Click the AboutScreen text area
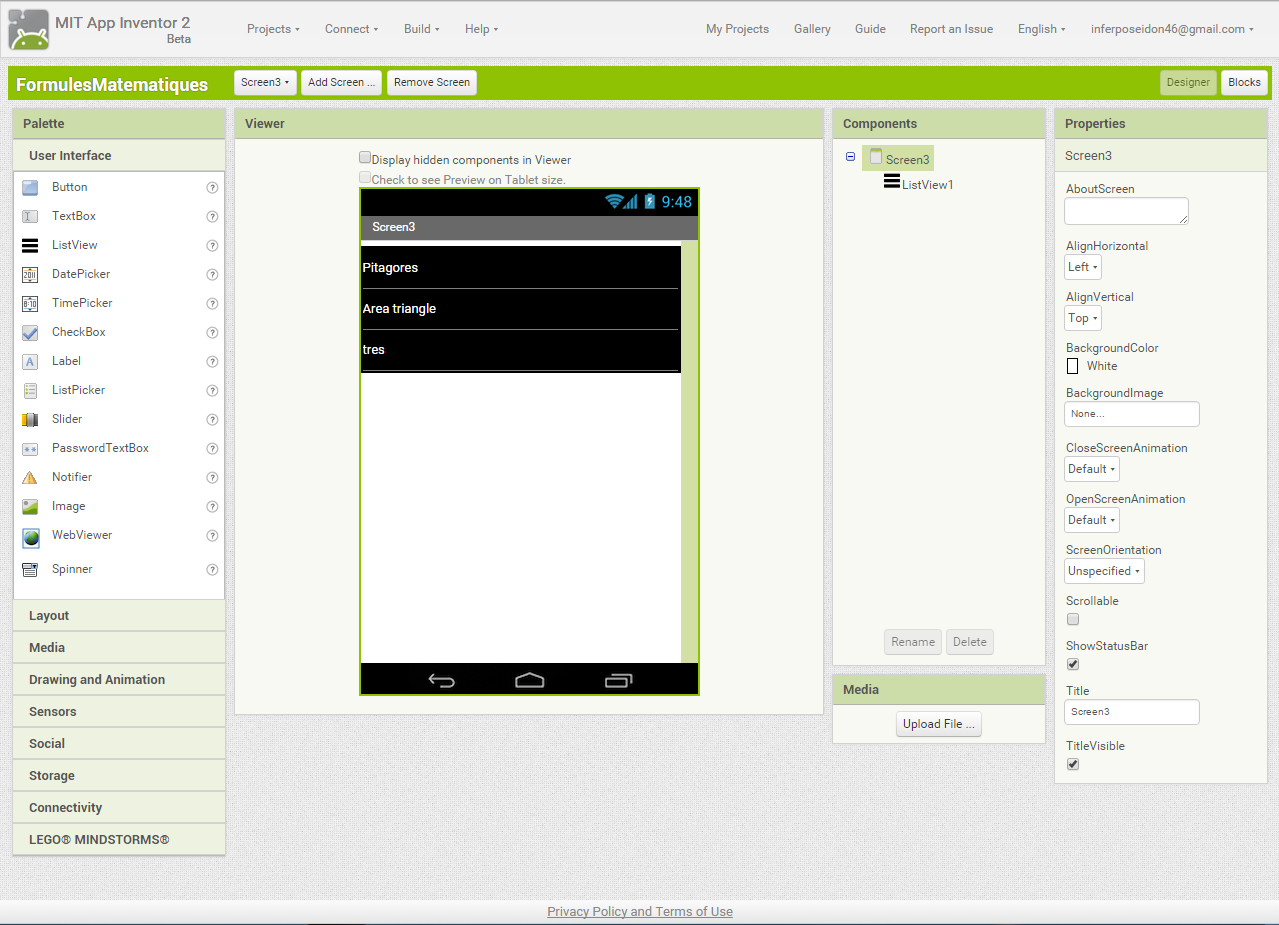Viewport: 1279px width, 925px height. pos(1126,211)
